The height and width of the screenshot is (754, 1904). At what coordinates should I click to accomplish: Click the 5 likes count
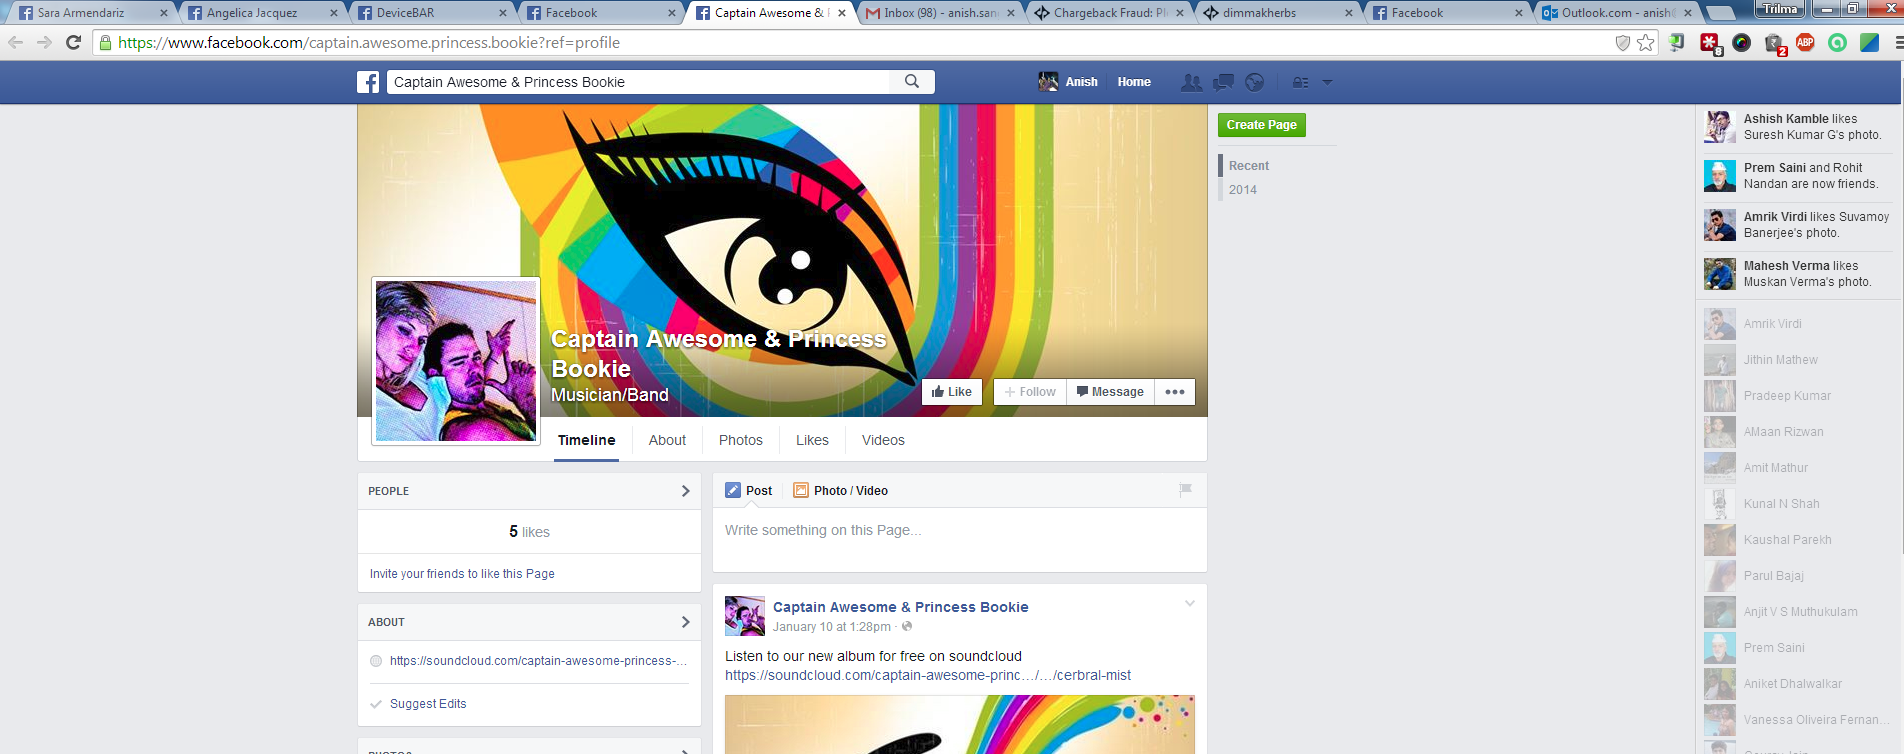(x=529, y=532)
